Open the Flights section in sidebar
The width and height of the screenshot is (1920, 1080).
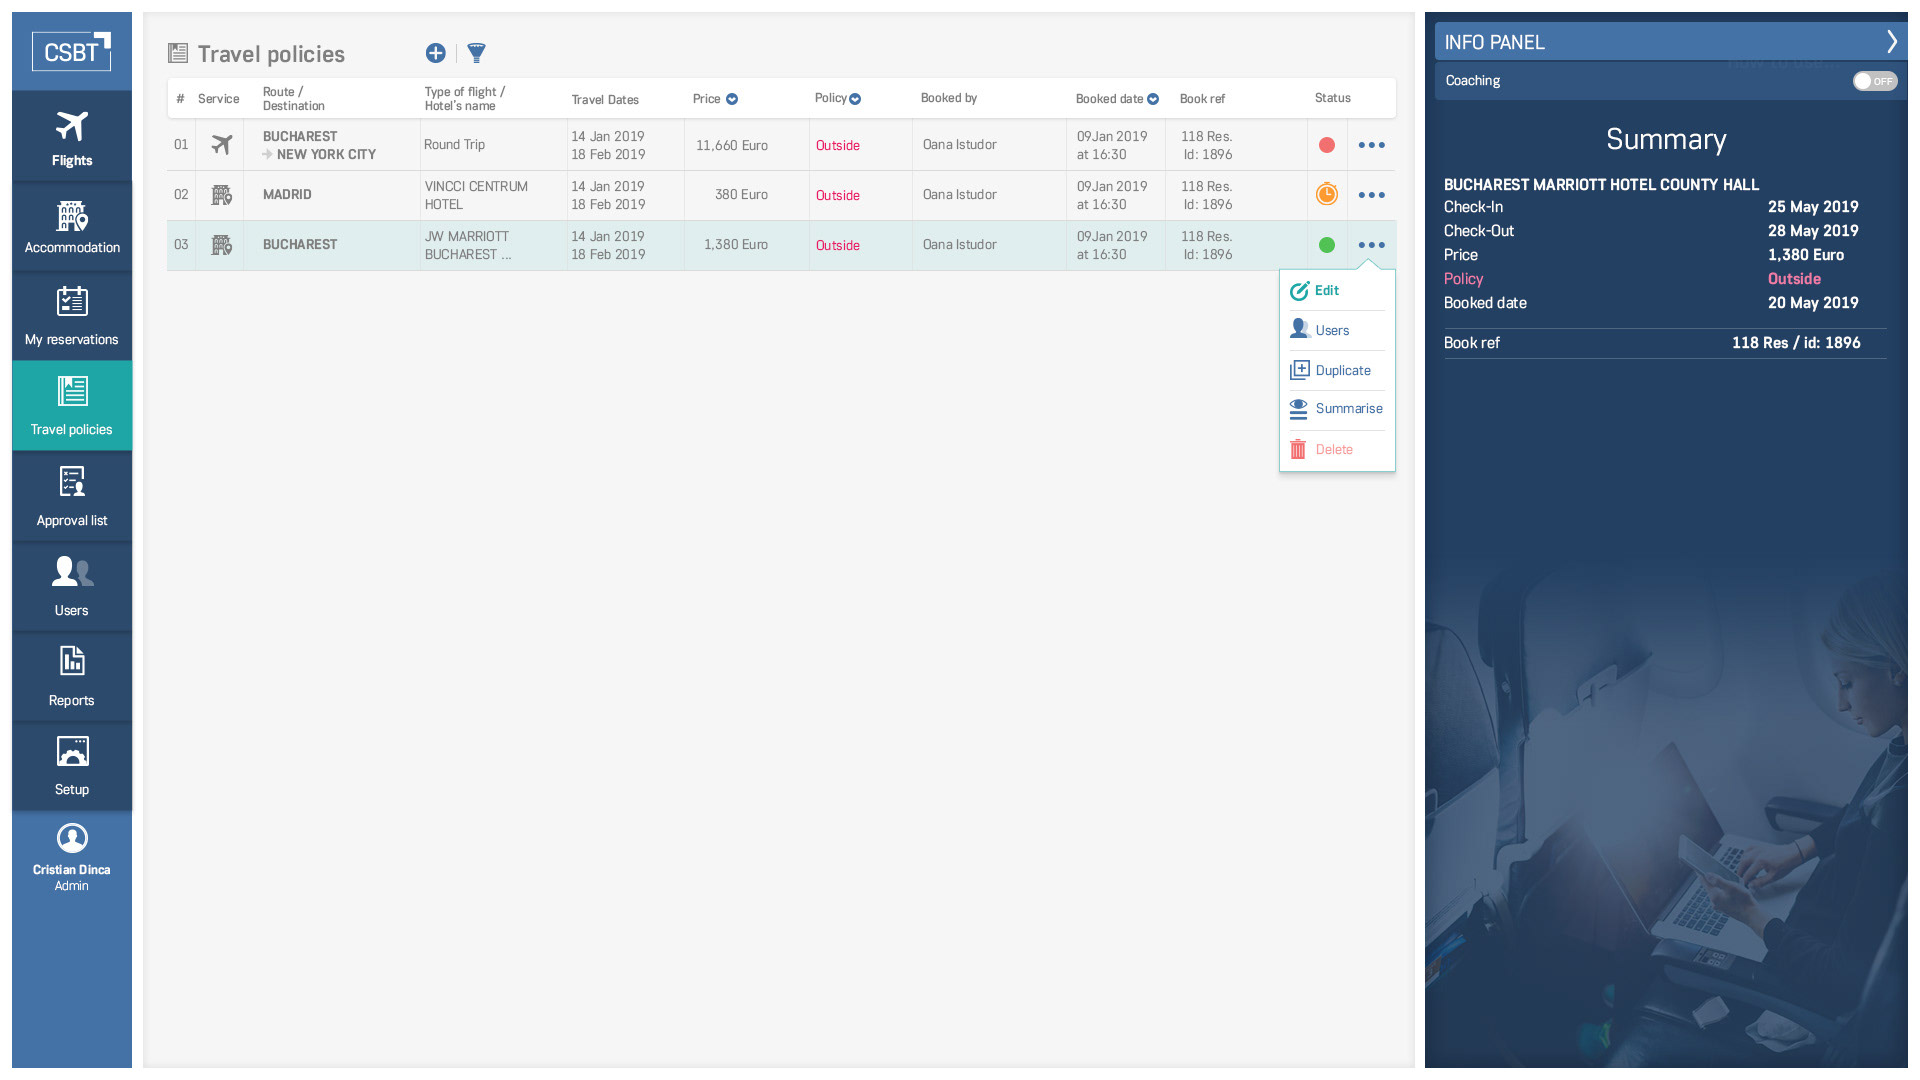(x=72, y=137)
